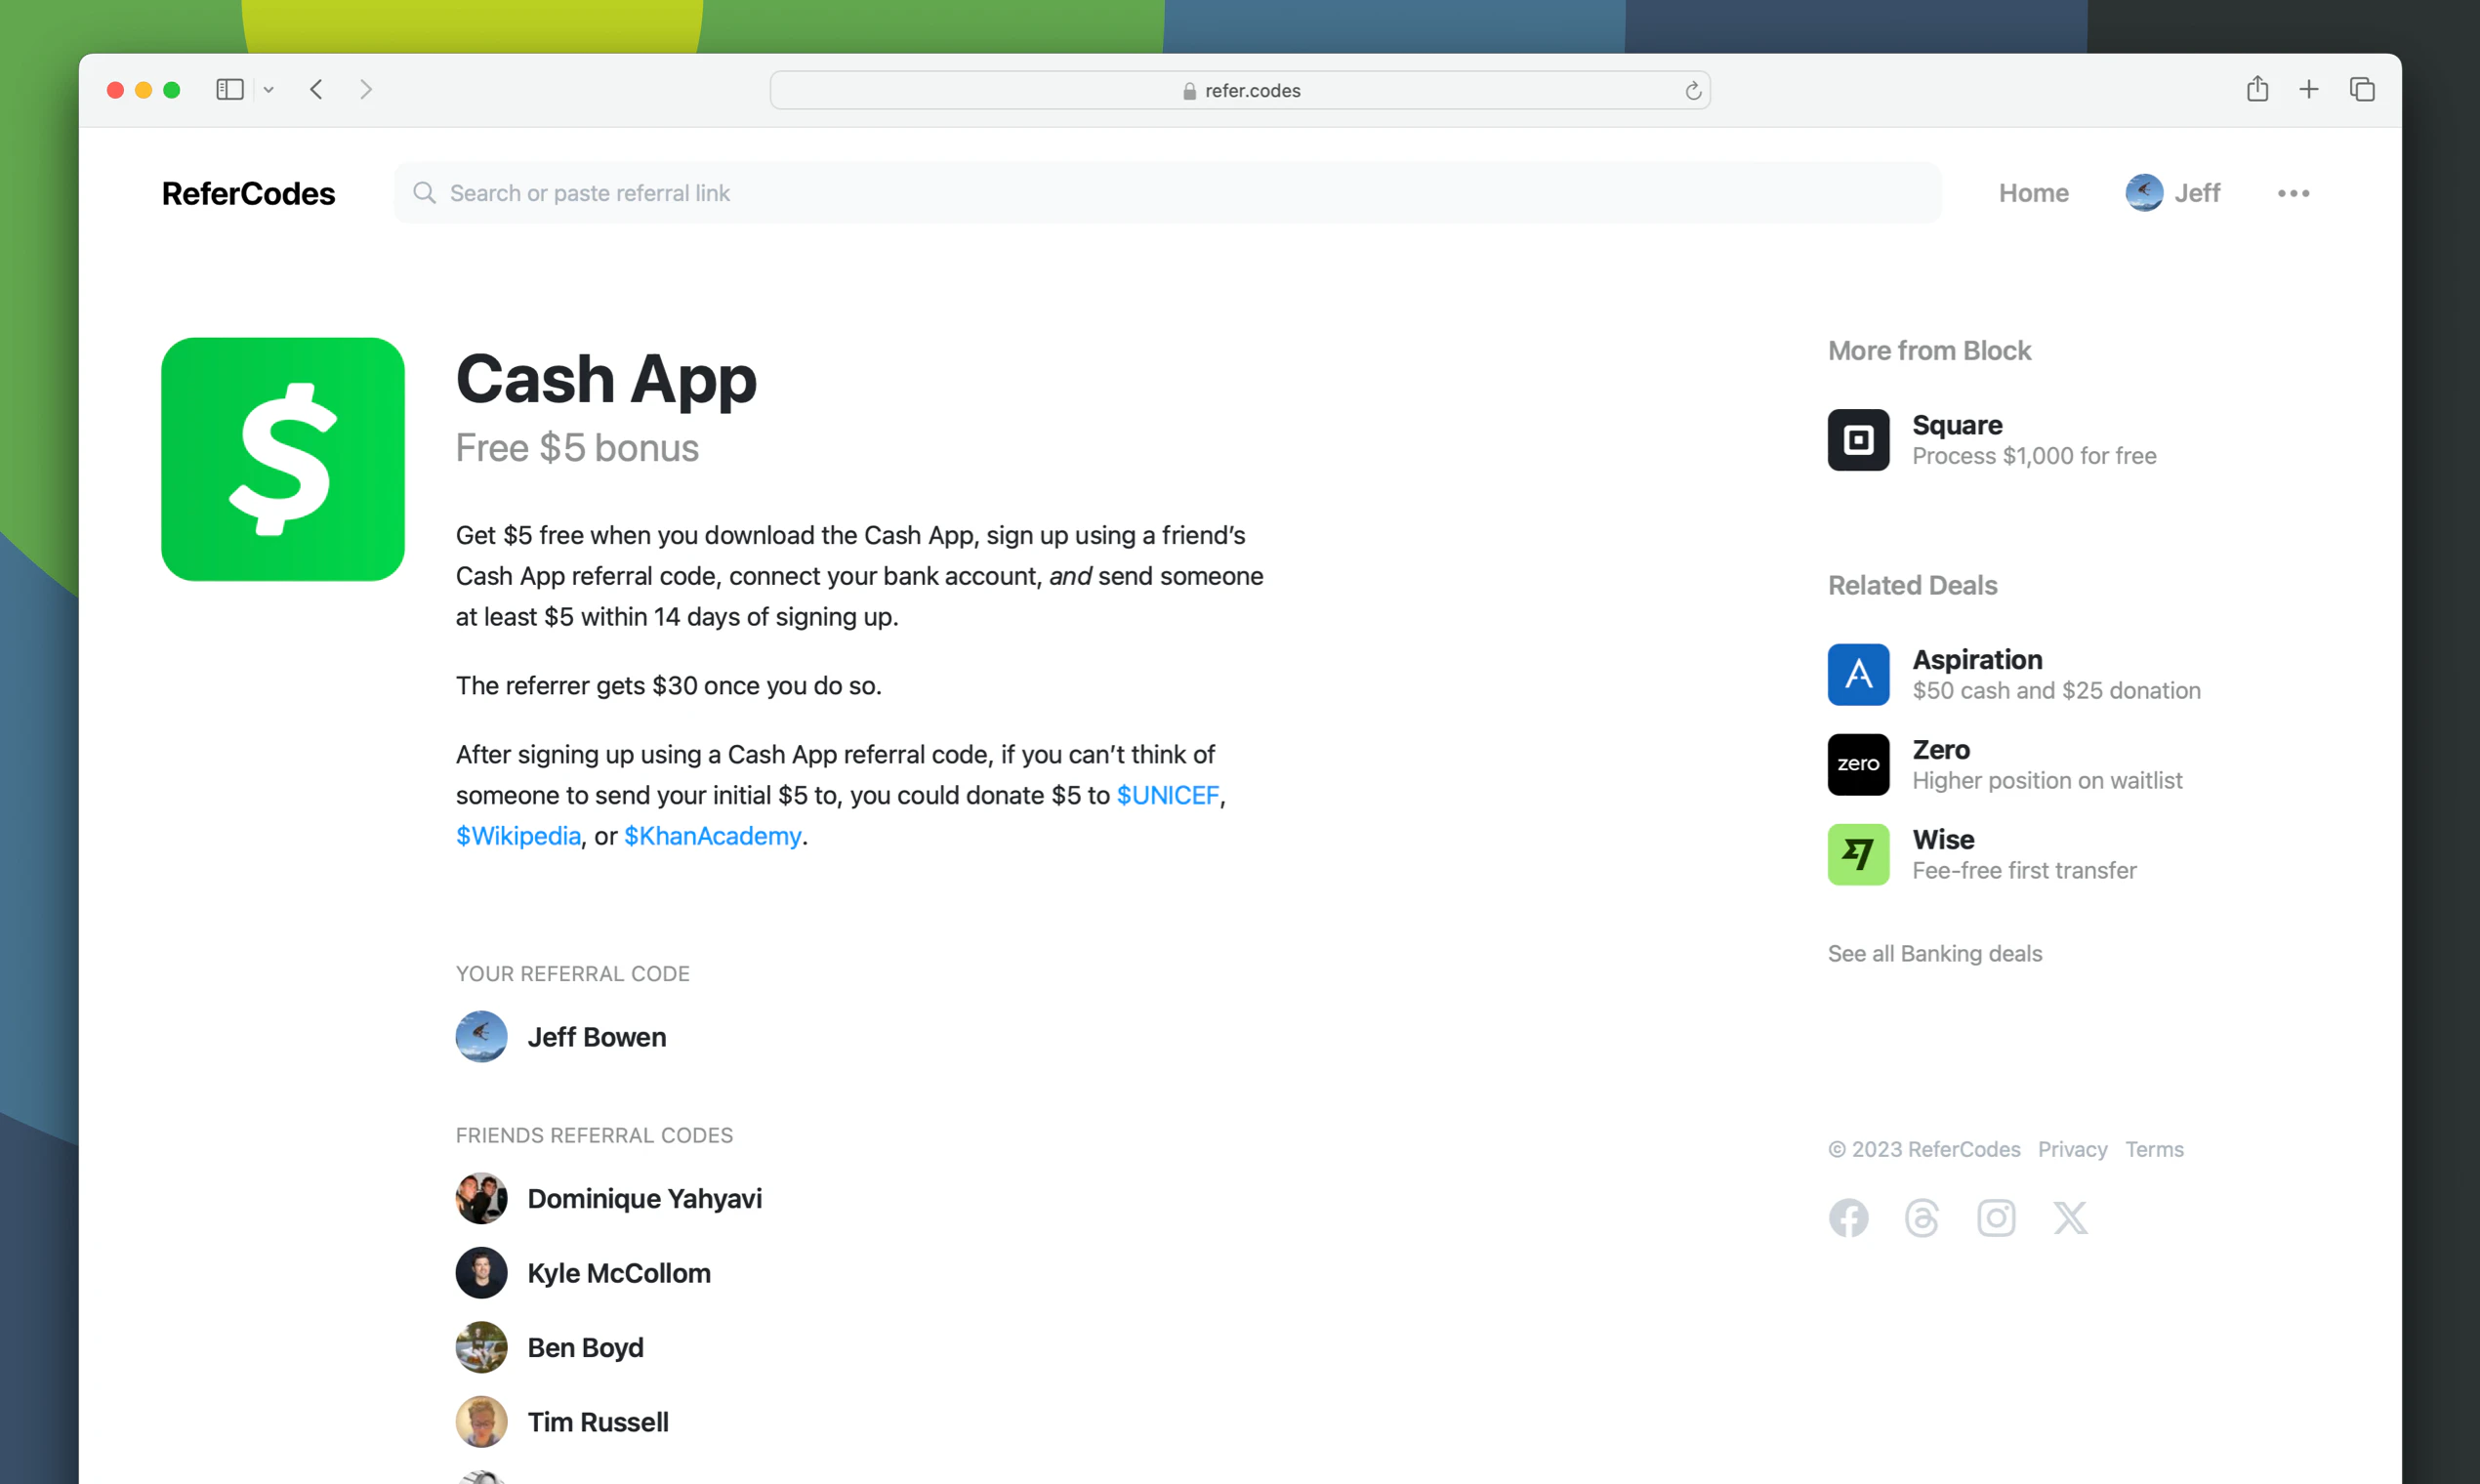Screen dimensions: 2480x1484
Task: Go to the Home nav item
Action: coord(2033,193)
